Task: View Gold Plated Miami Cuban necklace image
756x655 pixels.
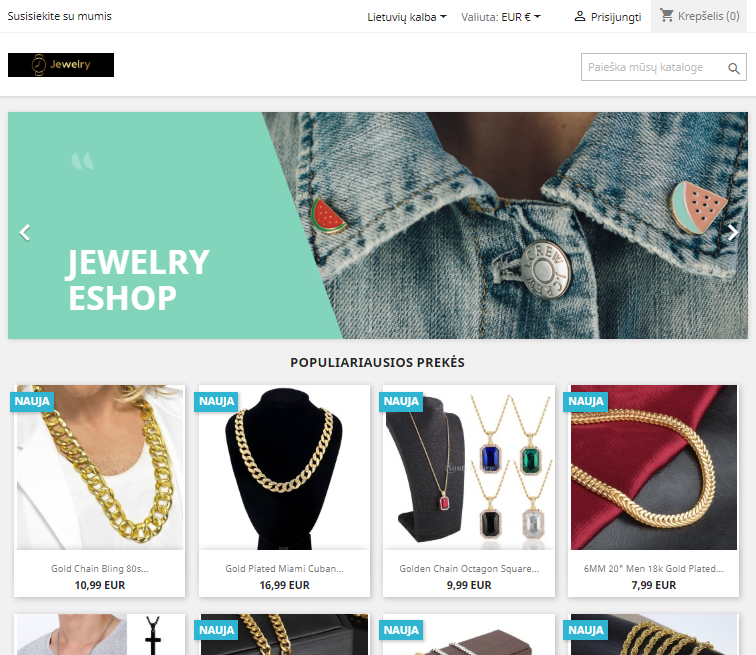Action: (x=284, y=467)
